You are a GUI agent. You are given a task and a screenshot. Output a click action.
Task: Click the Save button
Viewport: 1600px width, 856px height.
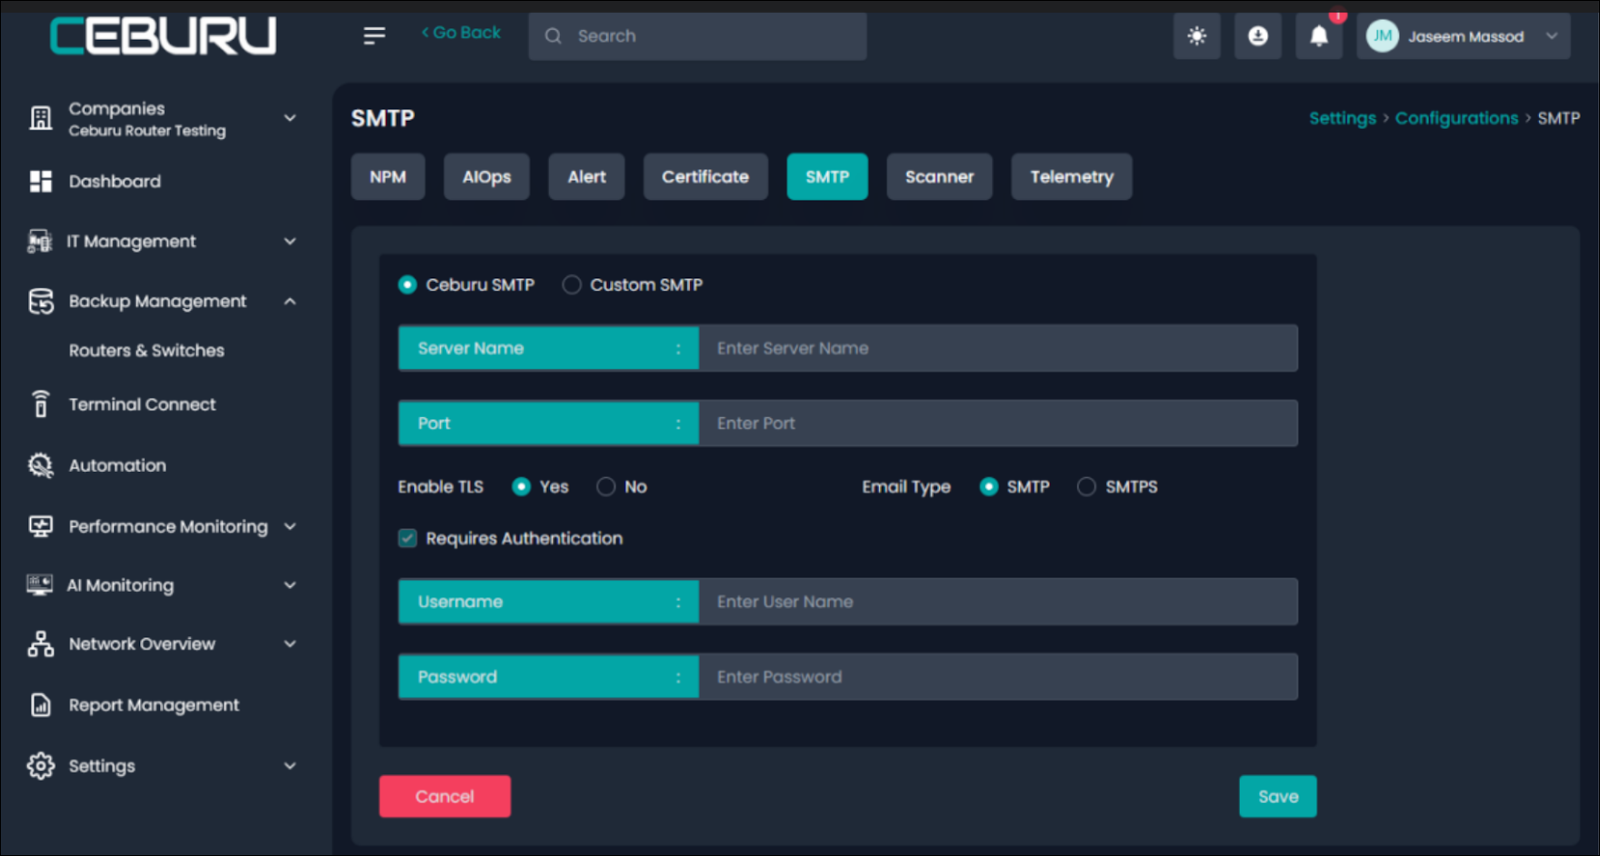(1278, 796)
